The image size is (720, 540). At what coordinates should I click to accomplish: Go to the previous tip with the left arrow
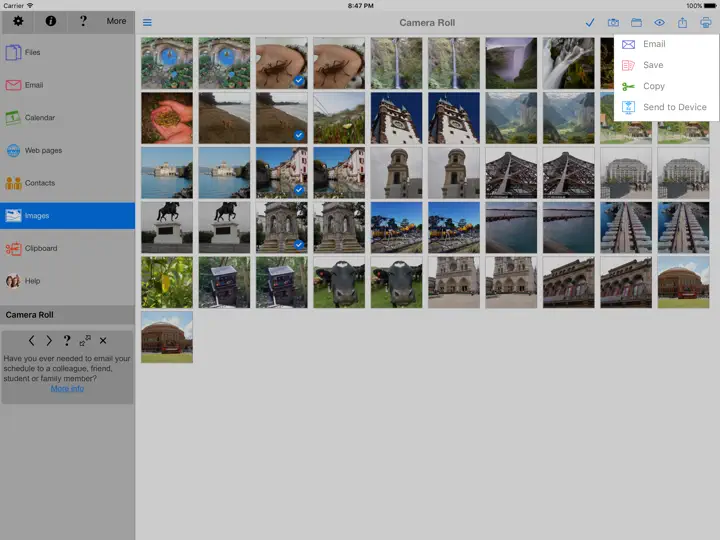pos(31,341)
